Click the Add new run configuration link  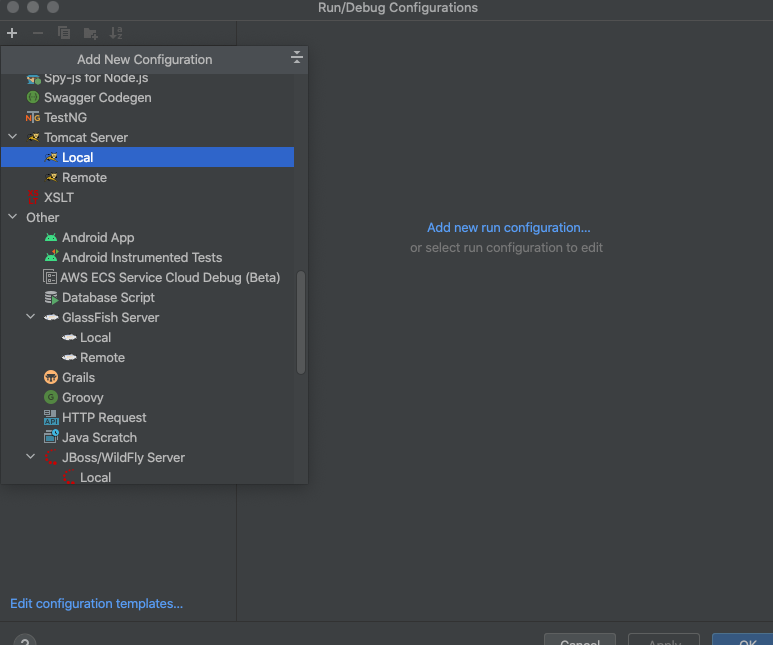point(508,227)
